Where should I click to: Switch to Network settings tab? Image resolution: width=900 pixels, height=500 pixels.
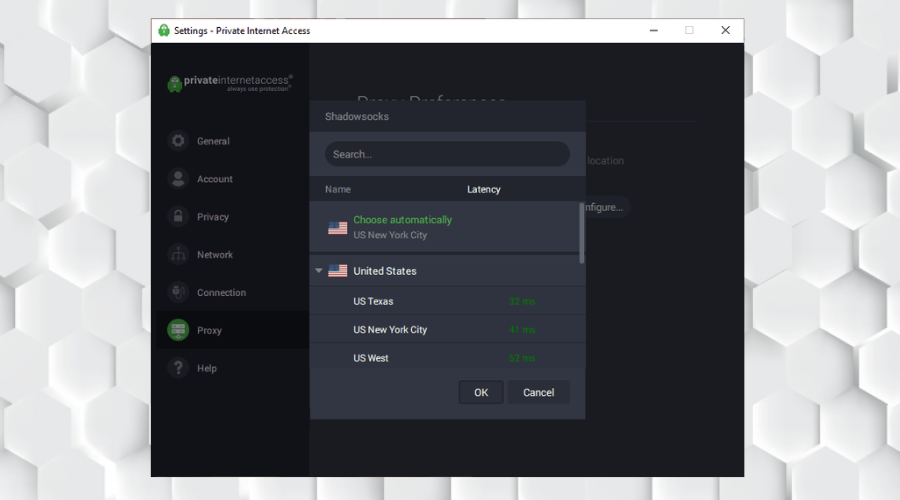[x=215, y=255]
